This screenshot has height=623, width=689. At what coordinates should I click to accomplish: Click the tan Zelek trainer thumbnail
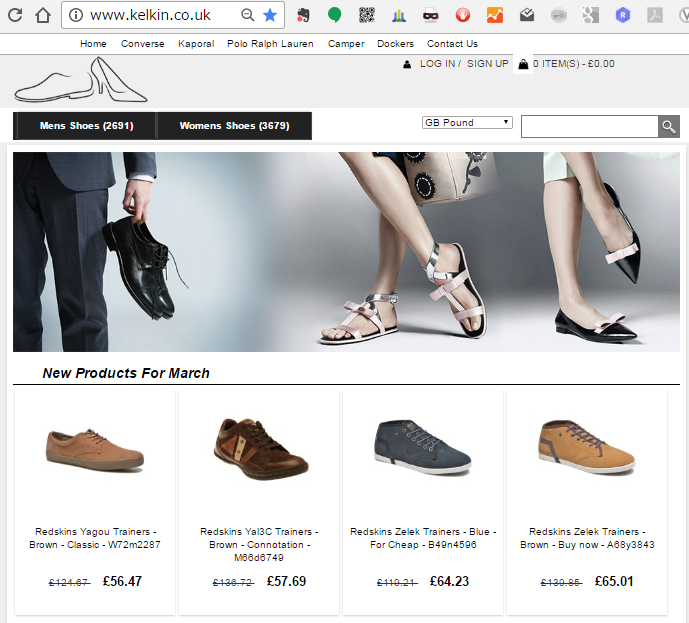587,446
